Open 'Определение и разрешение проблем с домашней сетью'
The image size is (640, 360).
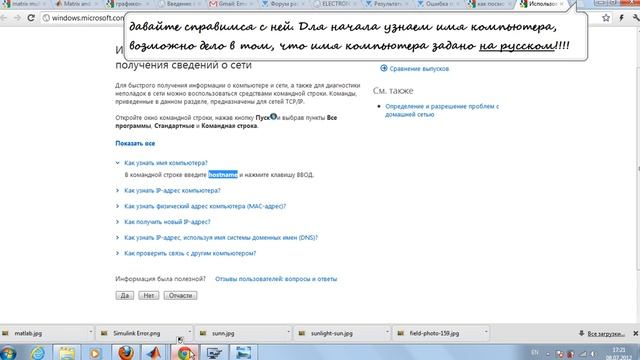pos(442,110)
